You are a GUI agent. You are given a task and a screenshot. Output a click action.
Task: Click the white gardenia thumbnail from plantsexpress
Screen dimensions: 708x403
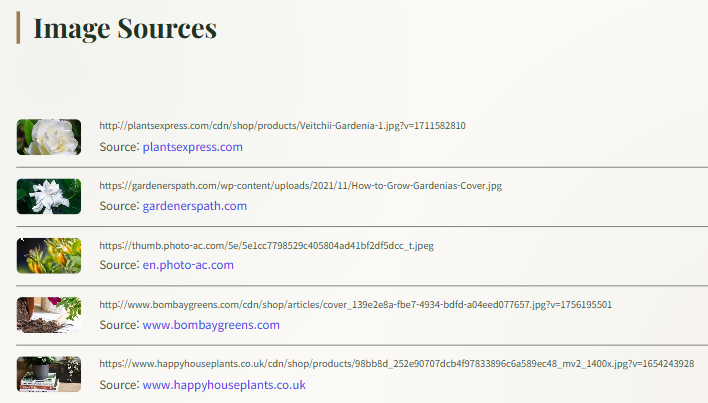tap(49, 137)
